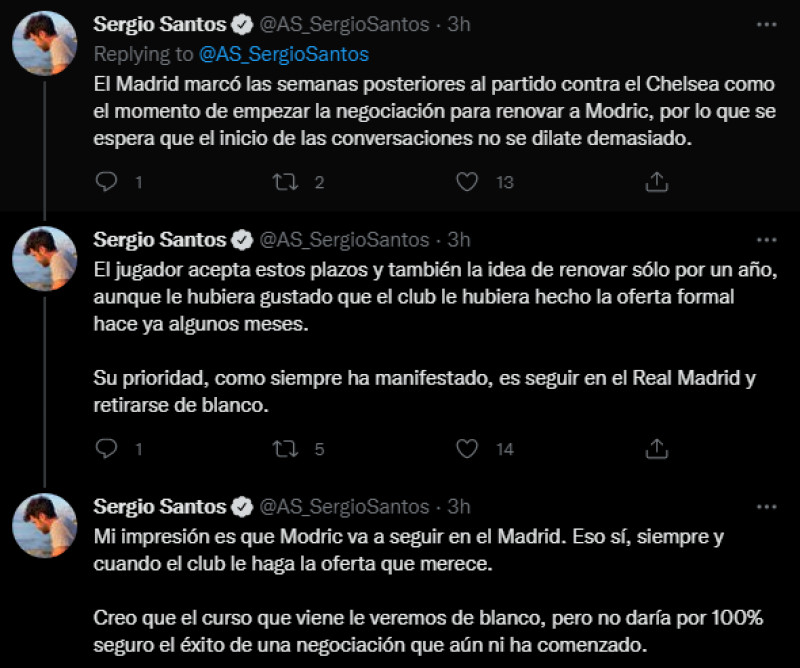
Task: Open Sergio Santos name on the third tweet
Action: (159, 507)
